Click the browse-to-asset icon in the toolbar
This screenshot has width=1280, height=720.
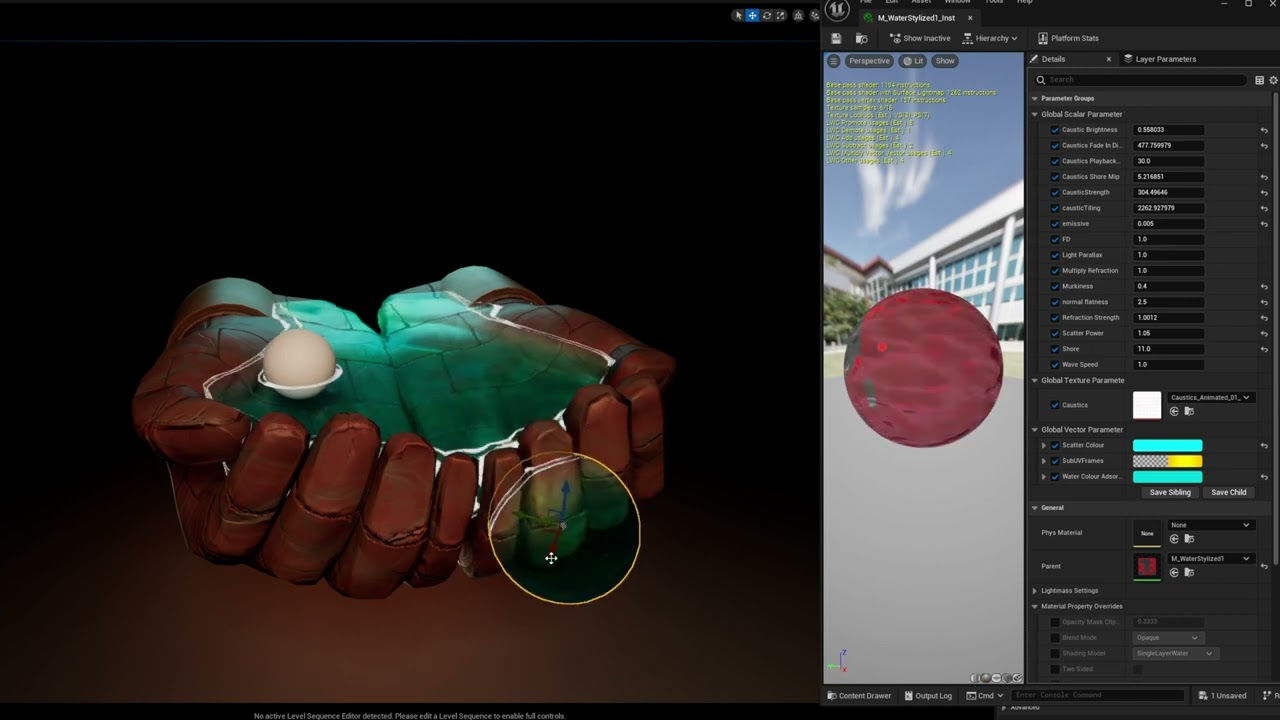(862, 38)
